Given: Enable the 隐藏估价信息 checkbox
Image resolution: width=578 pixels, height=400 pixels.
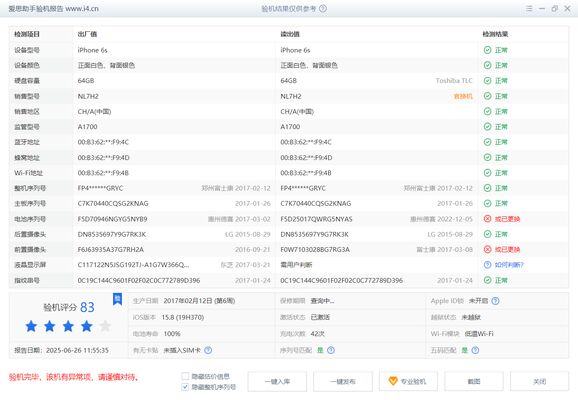Looking at the screenshot, I should click(x=185, y=376).
